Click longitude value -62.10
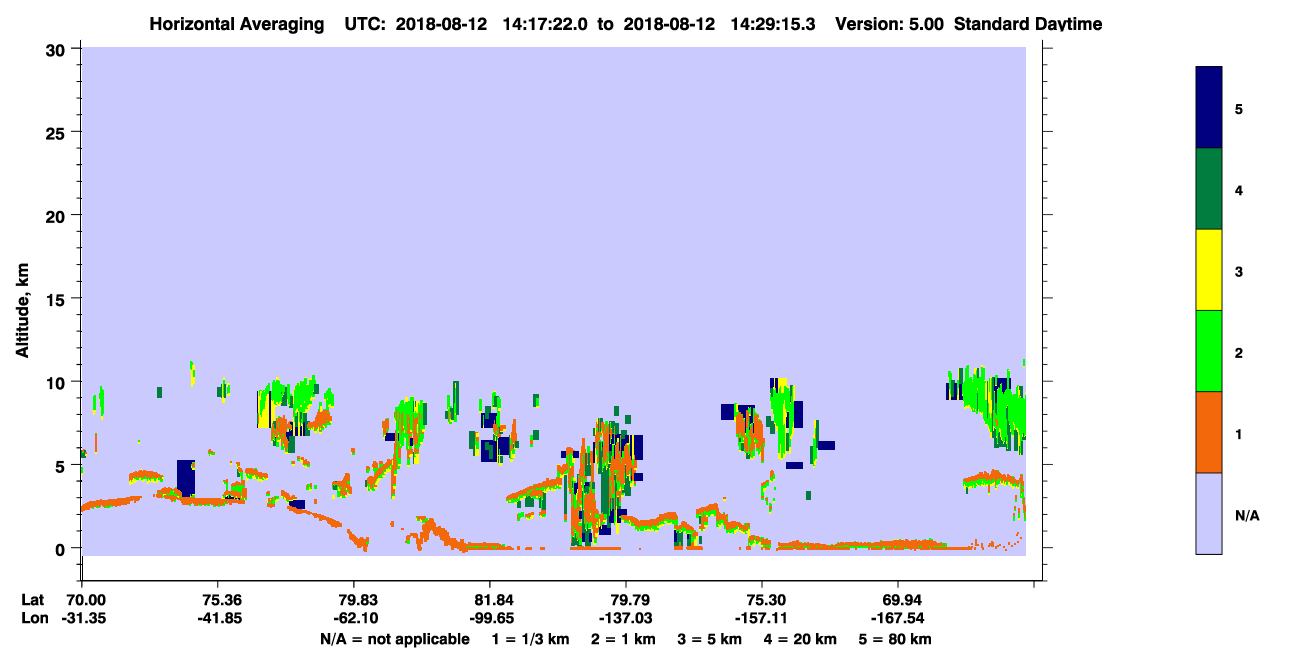The width and height of the screenshot is (1300, 667). pos(354,618)
